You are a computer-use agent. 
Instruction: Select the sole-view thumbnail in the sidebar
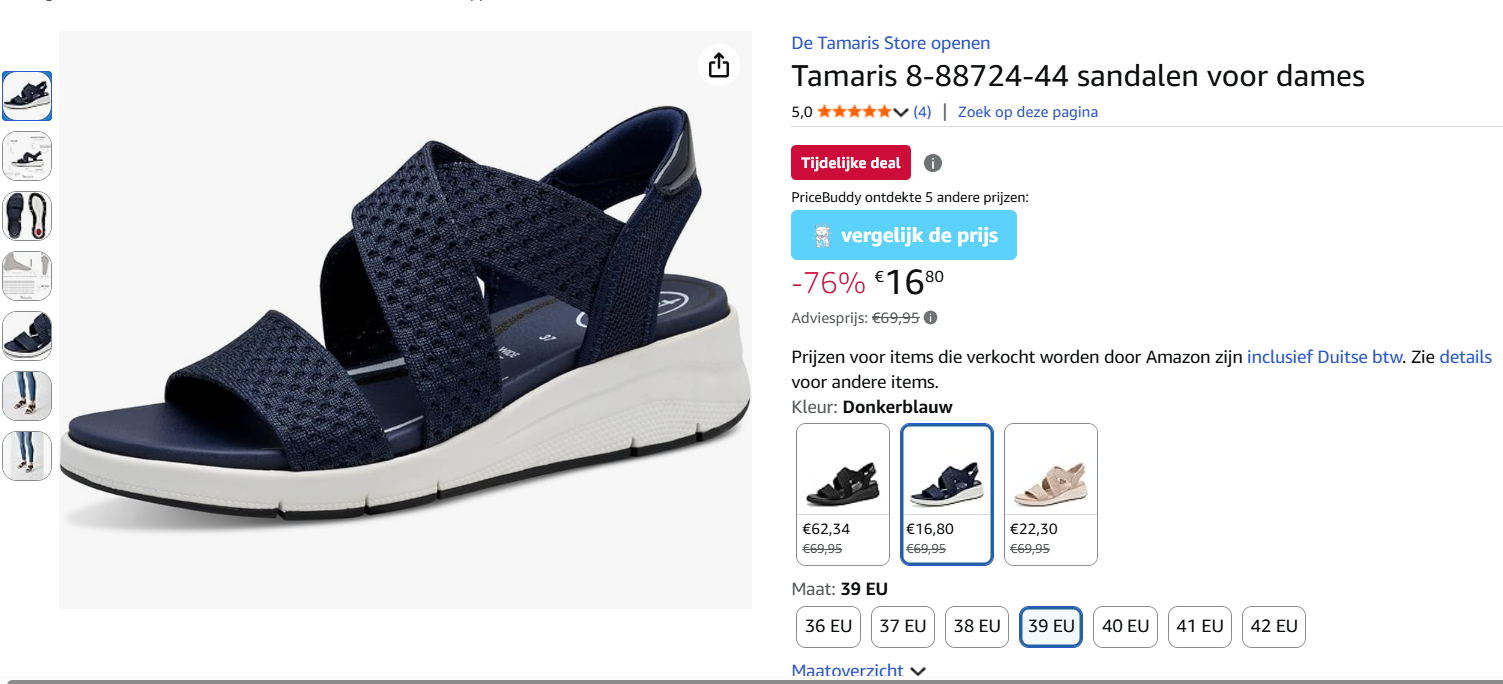(26, 215)
